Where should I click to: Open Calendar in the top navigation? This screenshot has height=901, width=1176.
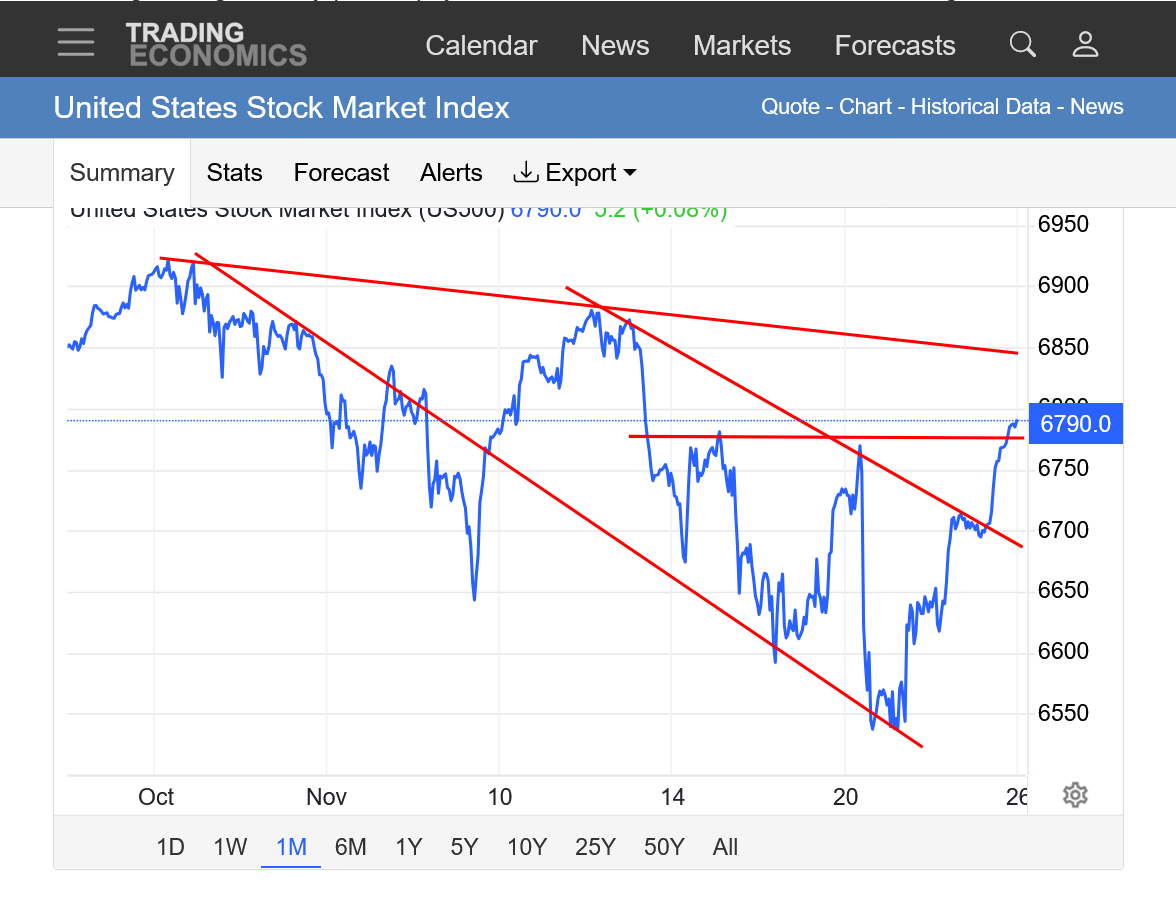481,46
